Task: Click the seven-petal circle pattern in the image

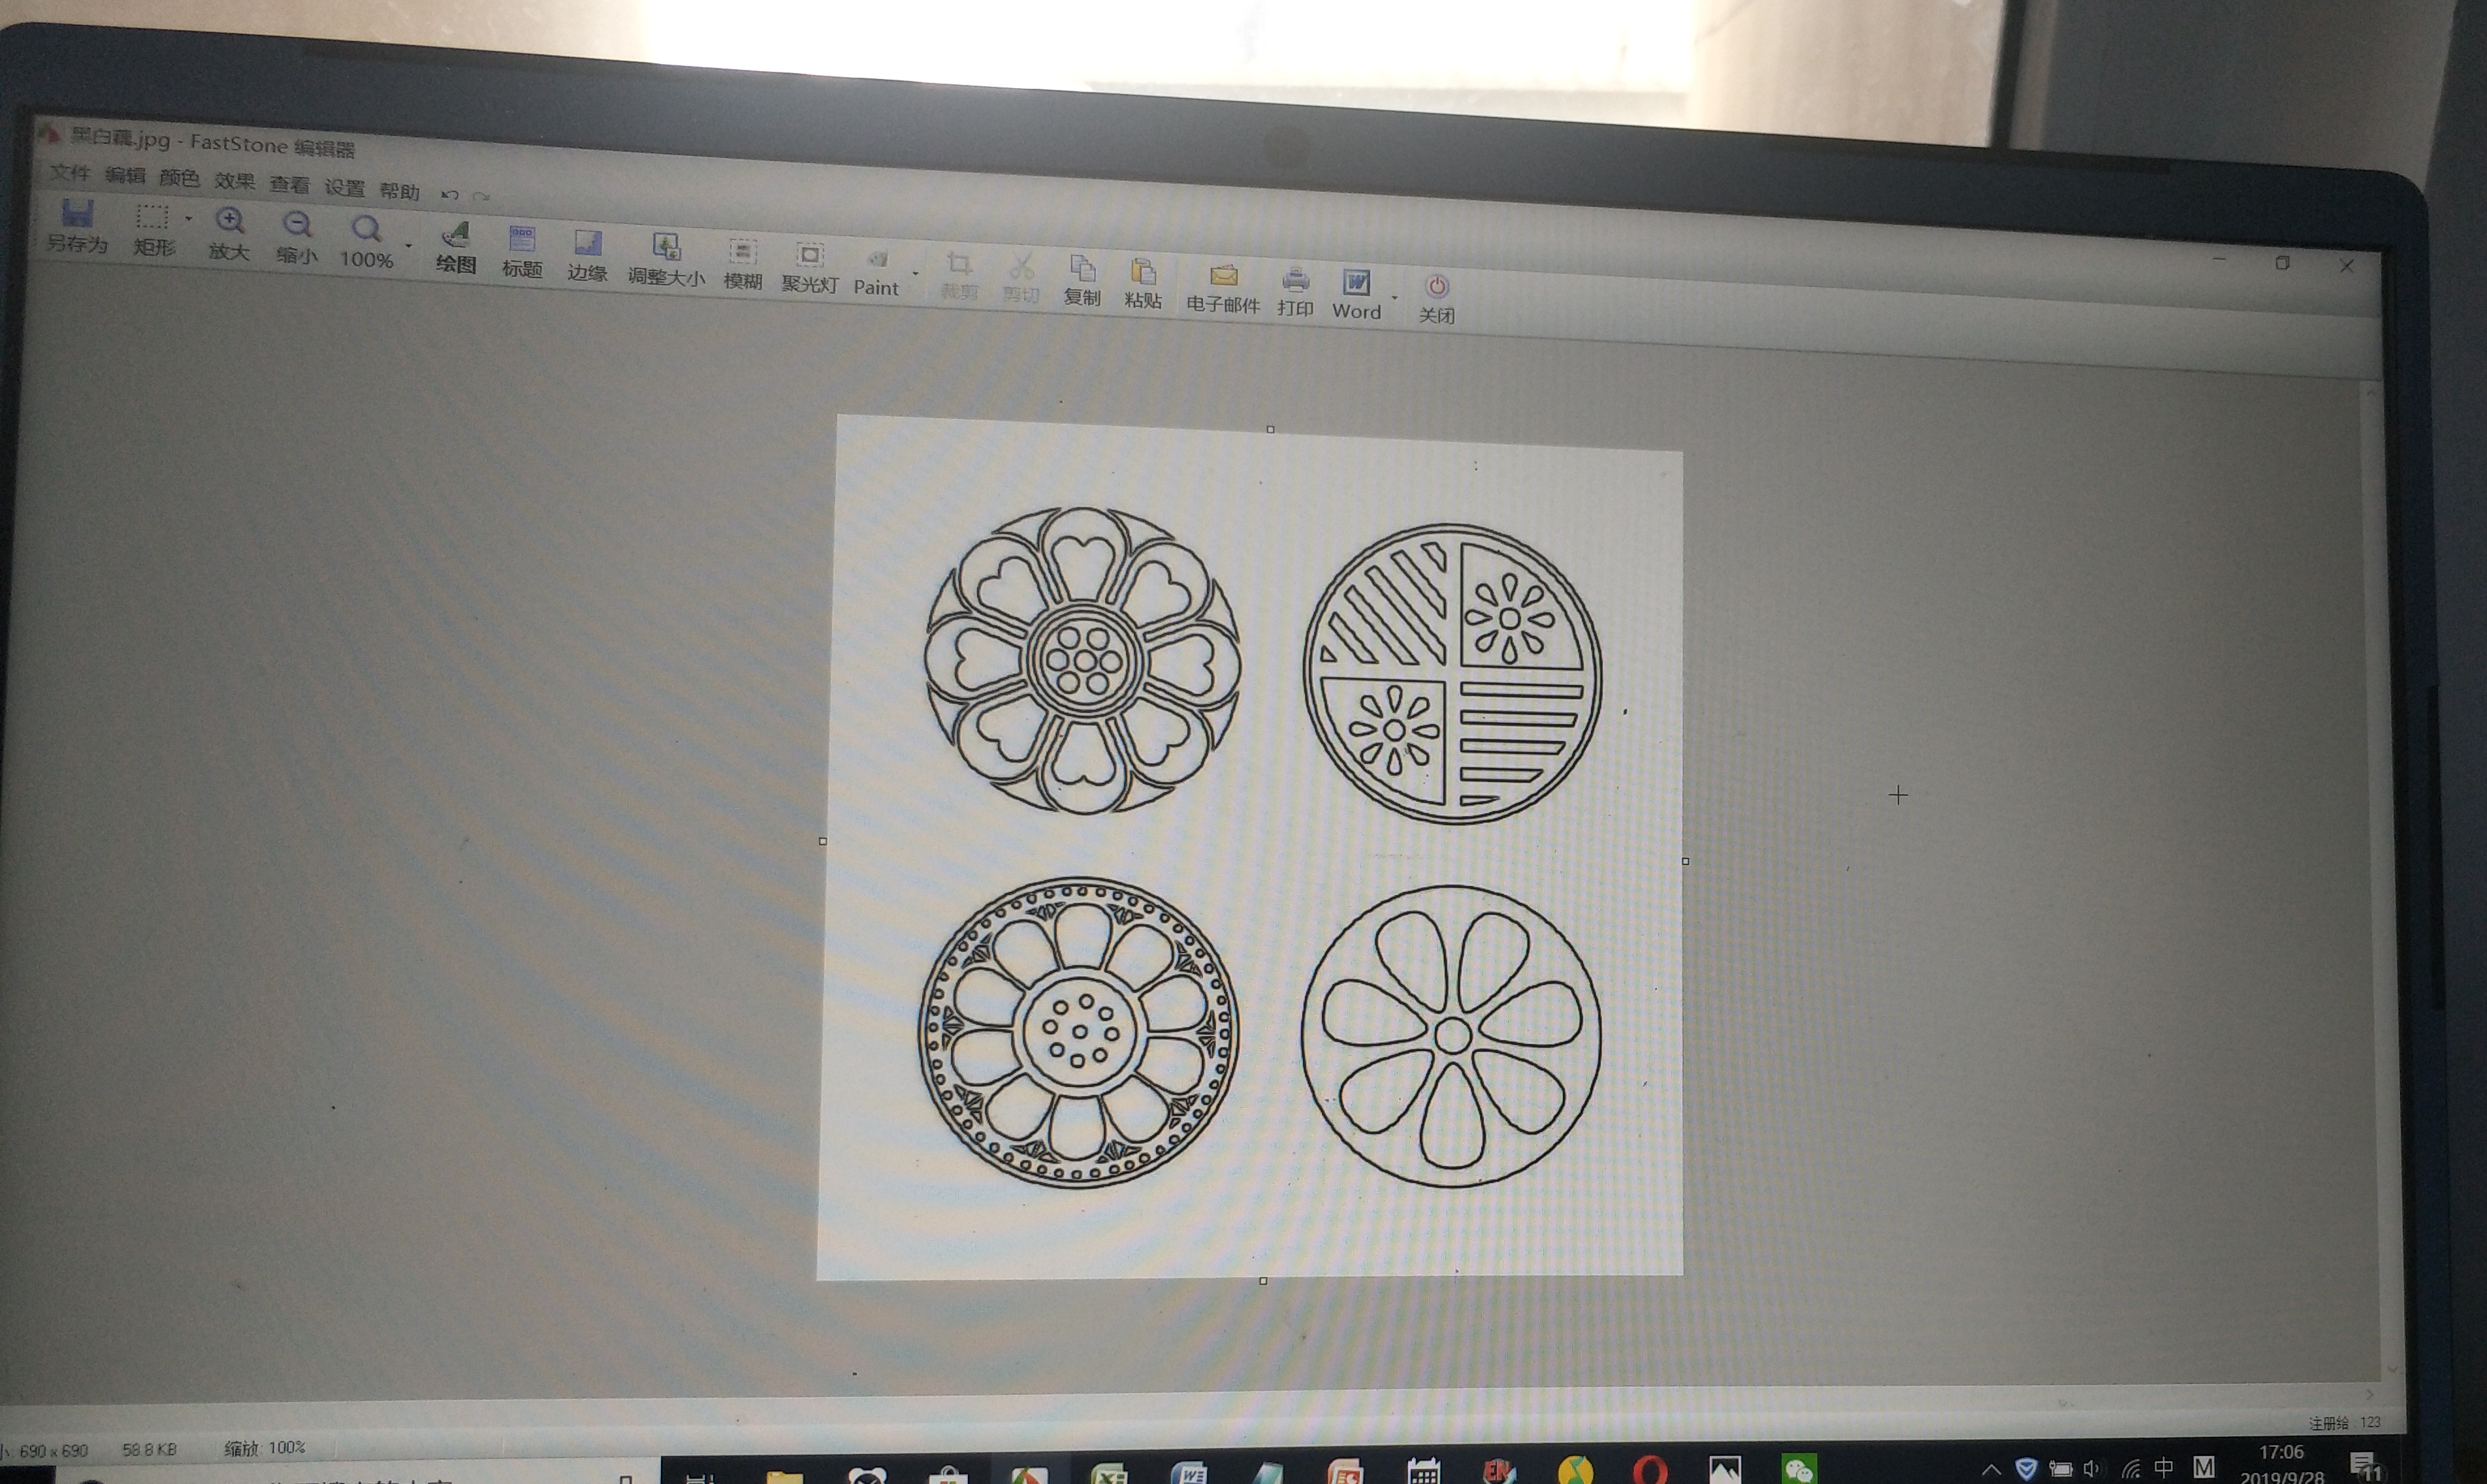Action: 1451,1036
